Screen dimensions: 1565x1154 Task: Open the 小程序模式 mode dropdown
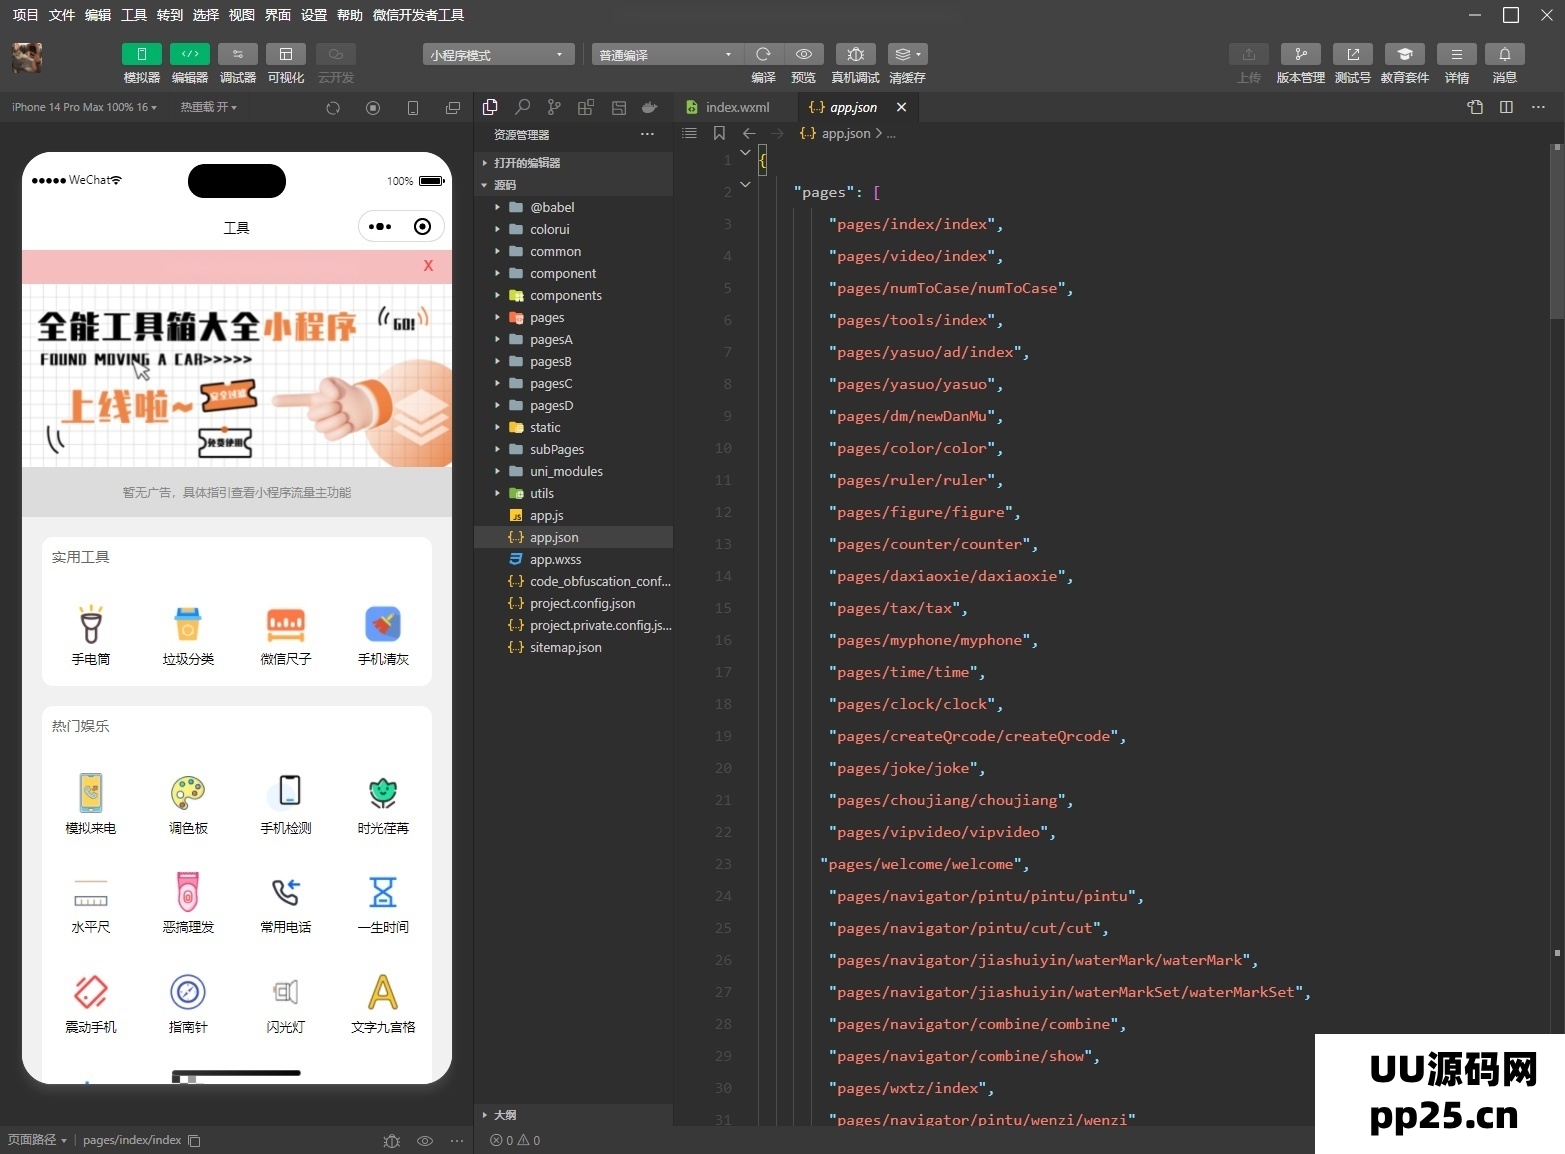coord(498,55)
